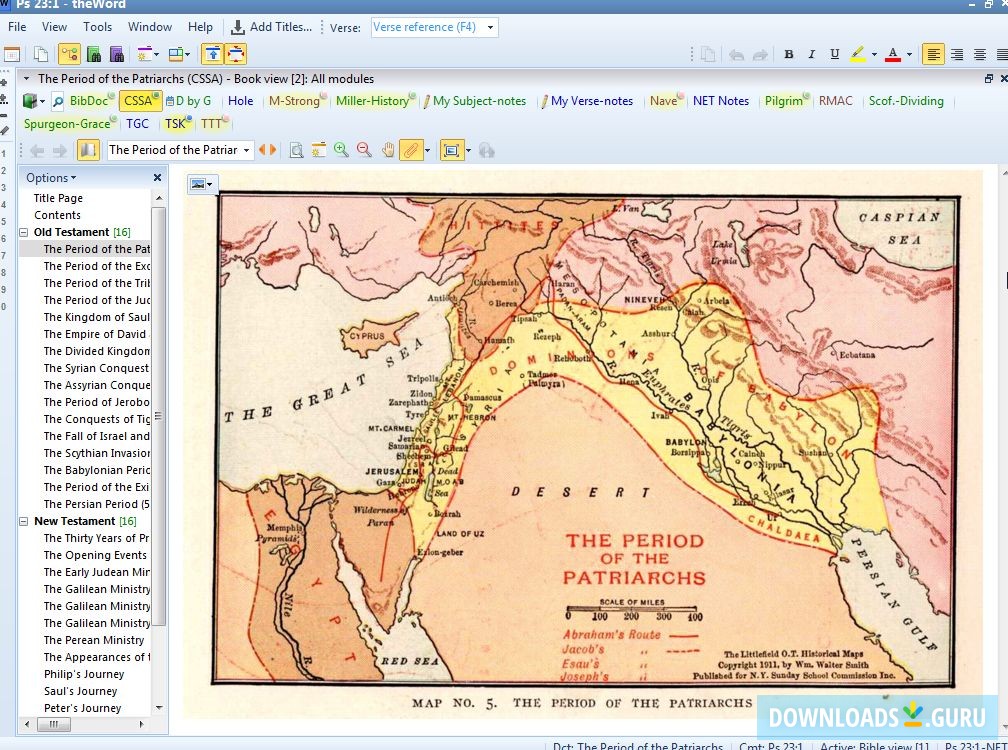Toggle underline formatting
1008x750 pixels.
coord(833,55)
